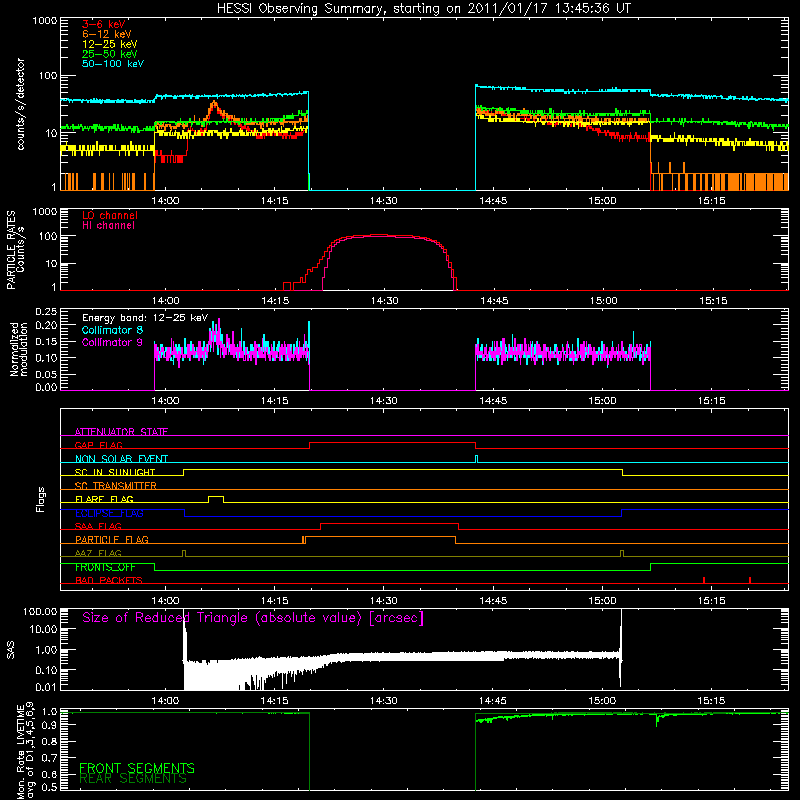Select the red 3-6 keV legend label
The image size is (800, 800).
(x=104, y=24)
